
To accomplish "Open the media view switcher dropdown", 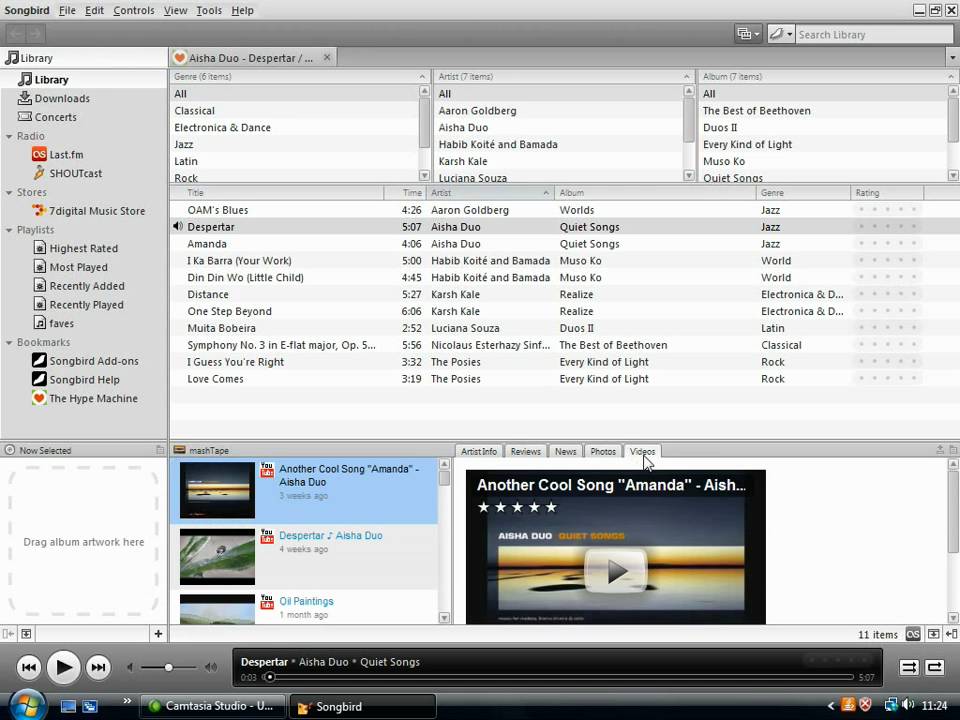I will (x=748, y=34).
